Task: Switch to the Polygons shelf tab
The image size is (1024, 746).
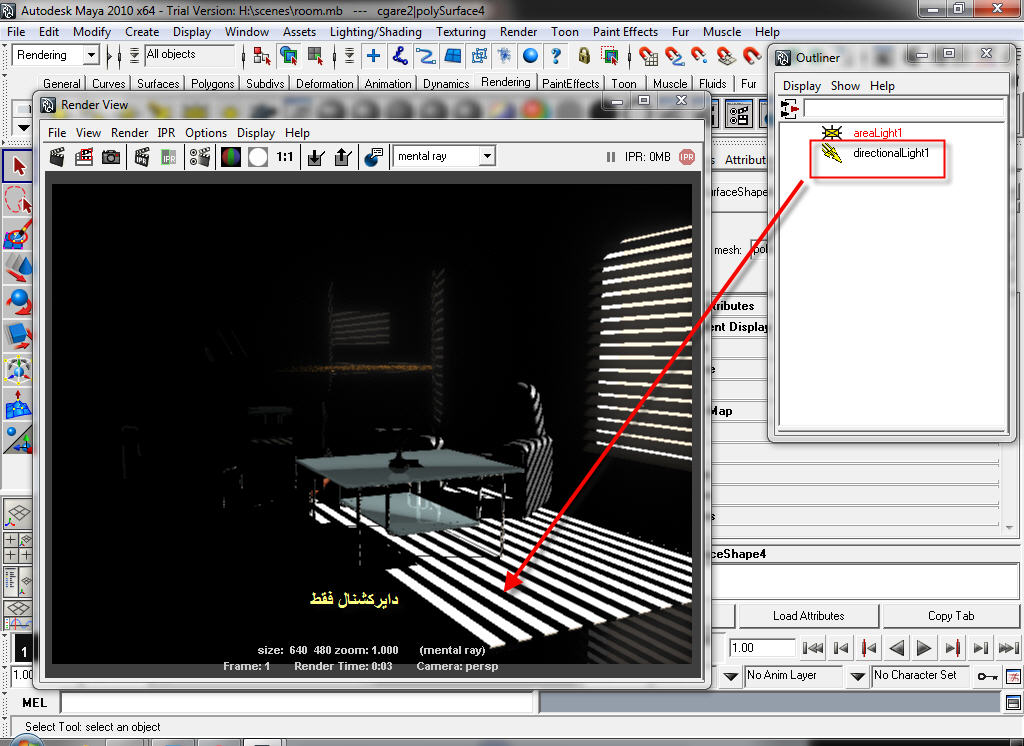Action: pyautogui.click(x=212, y=84)
